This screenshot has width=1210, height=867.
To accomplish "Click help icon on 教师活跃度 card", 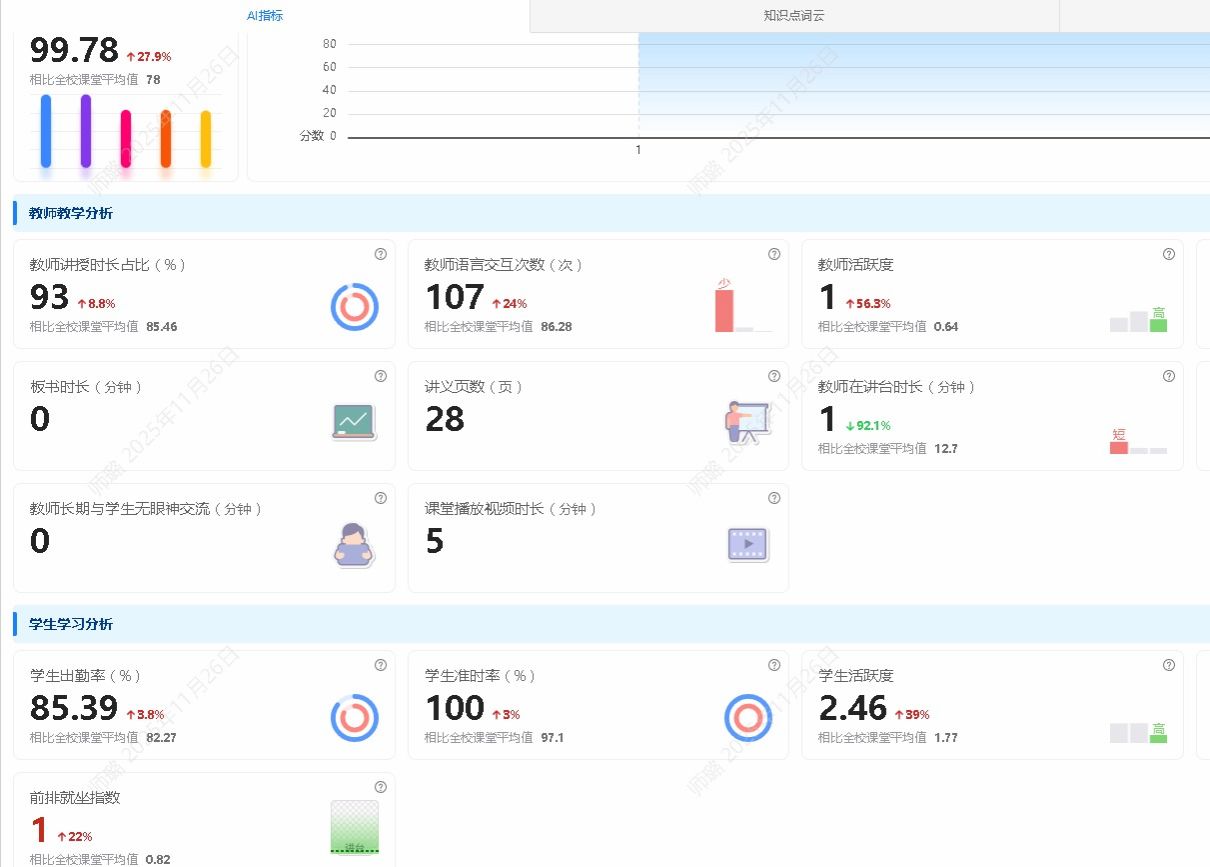I will click(1168, 254).
